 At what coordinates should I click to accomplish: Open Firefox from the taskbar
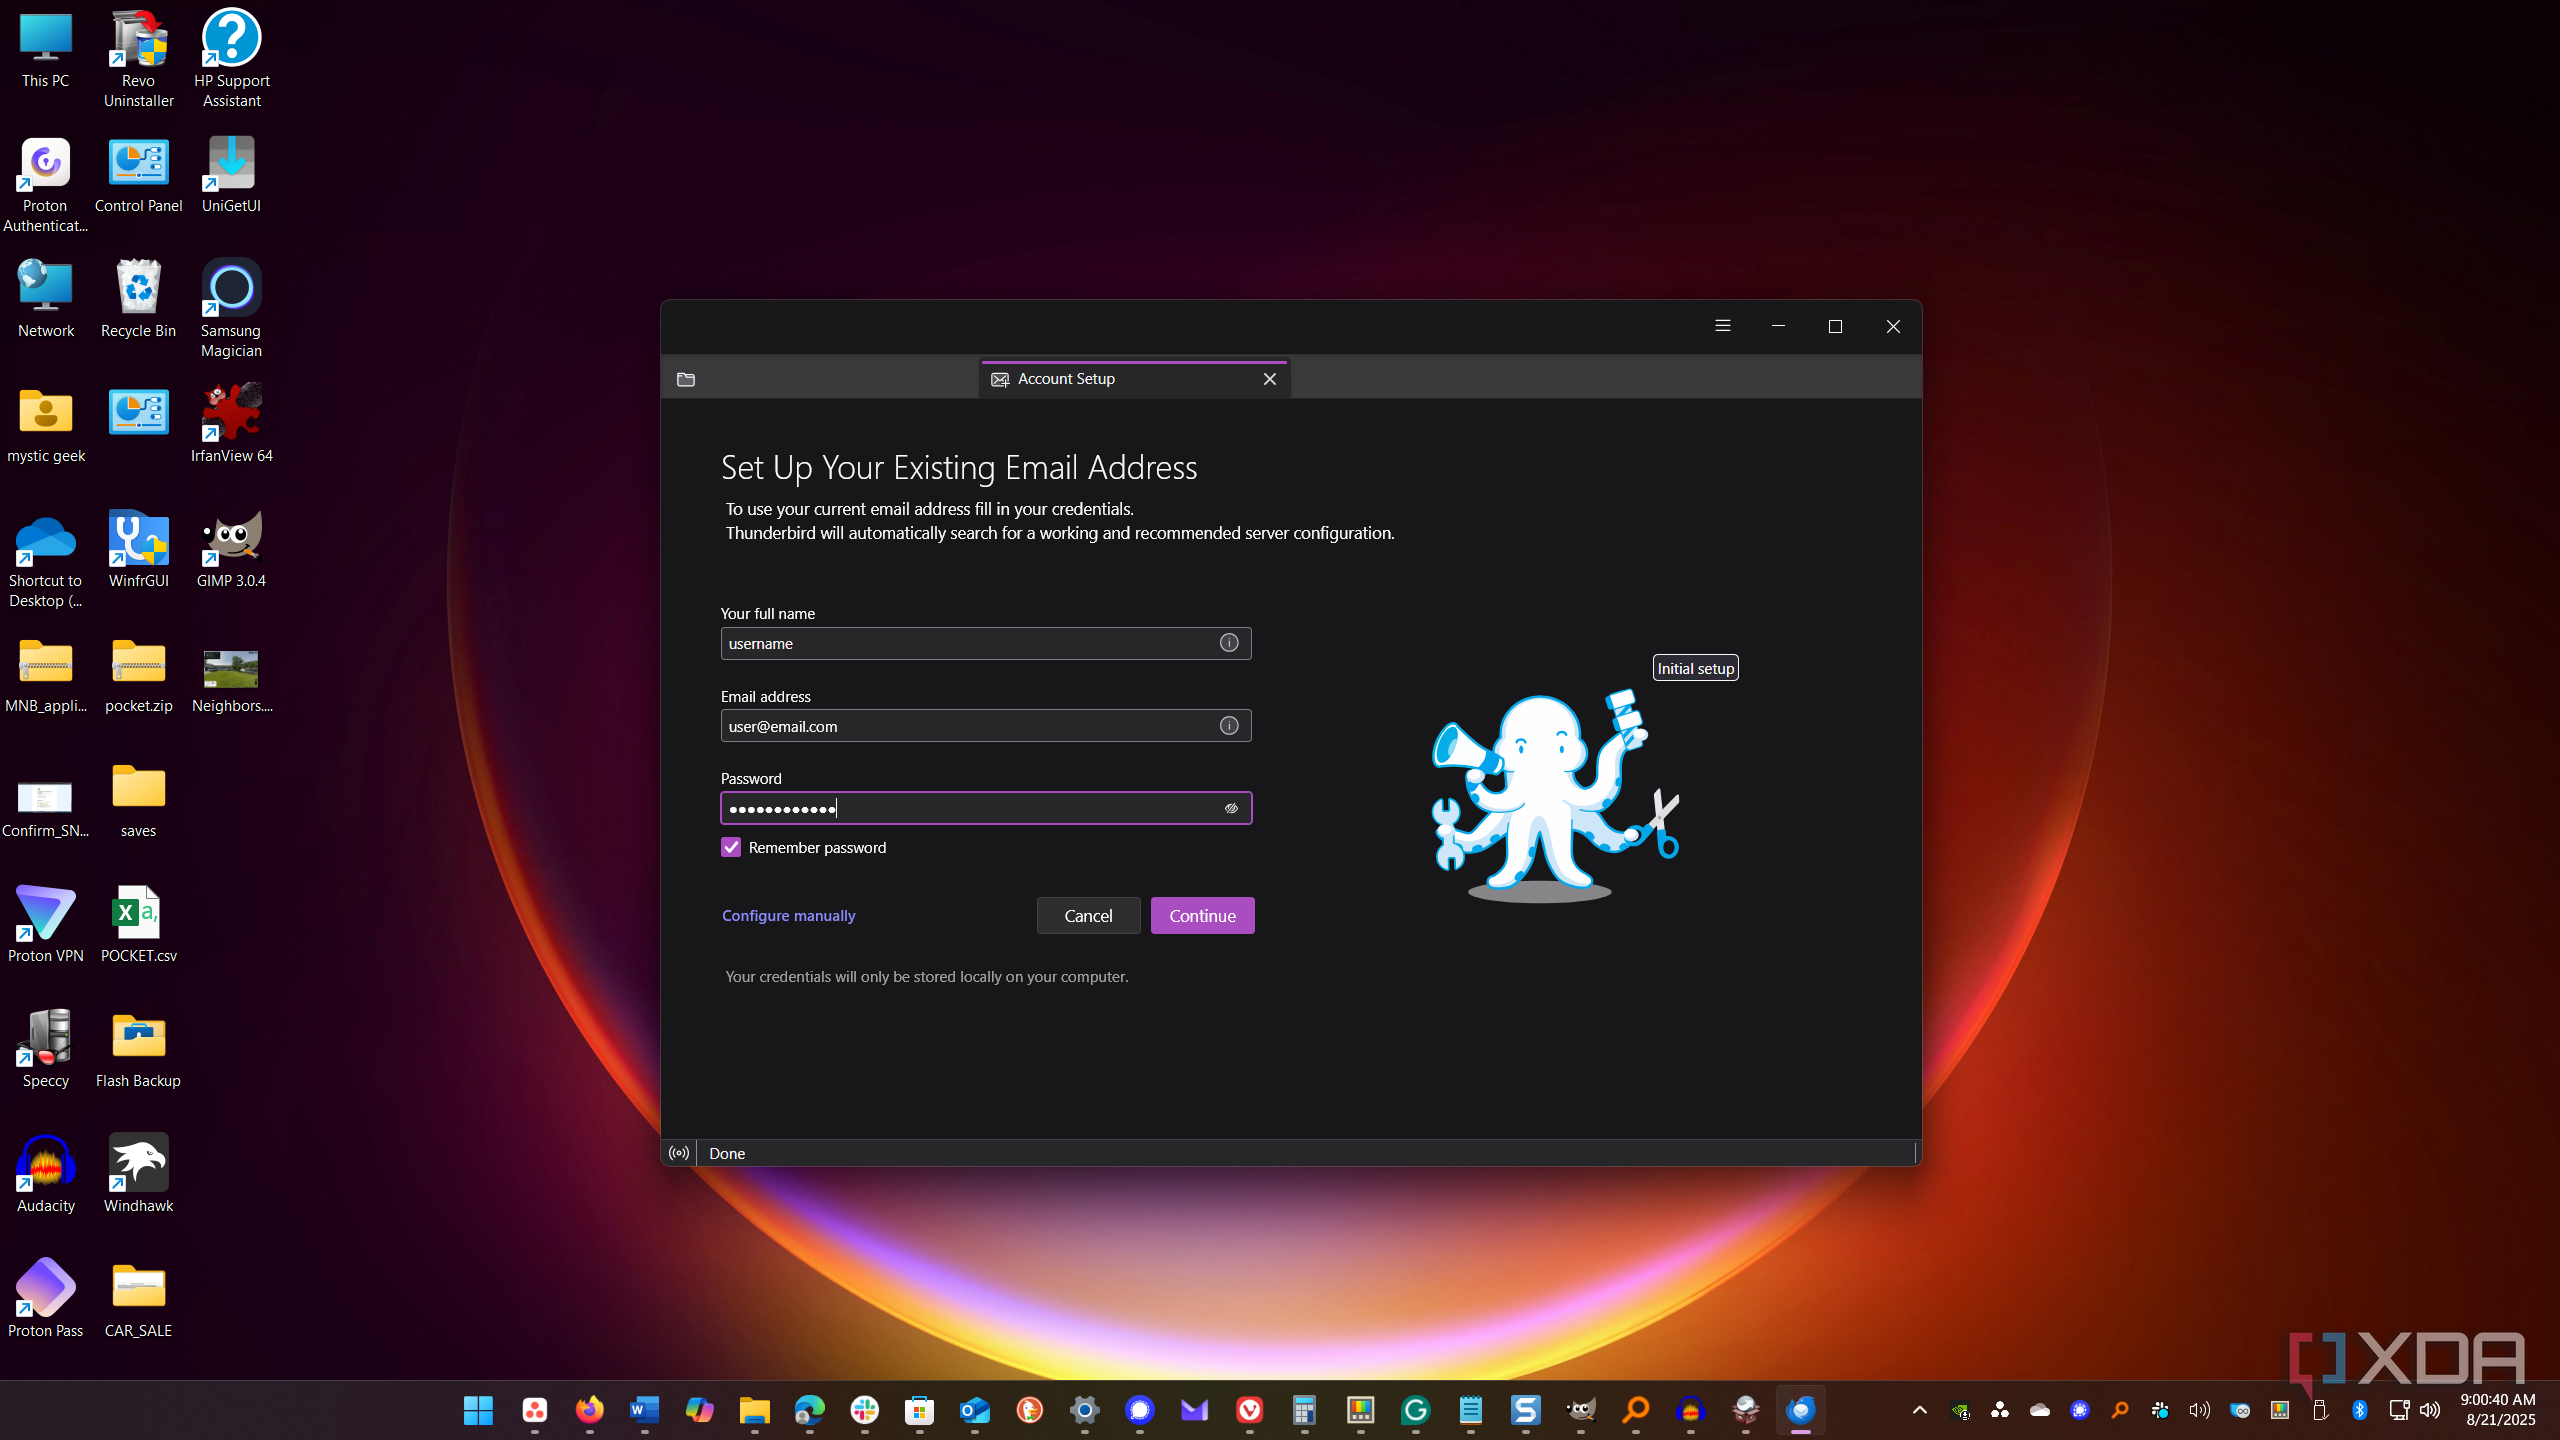589,1410
